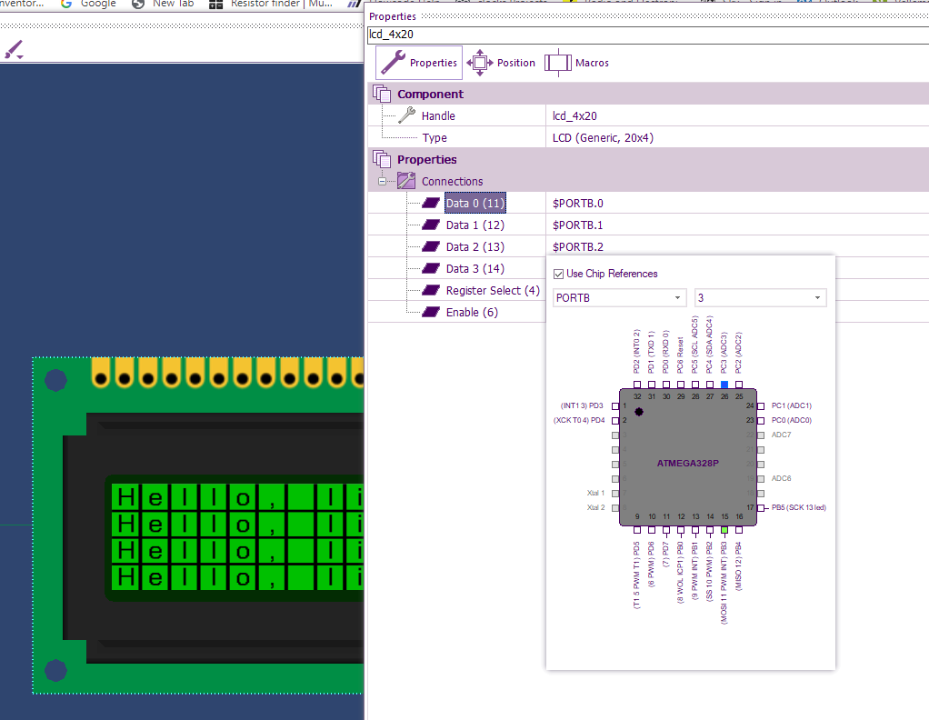Switch to the Position tab
Image resolution: width=929 pixels, height=720 pixels.
click(500, 62)
